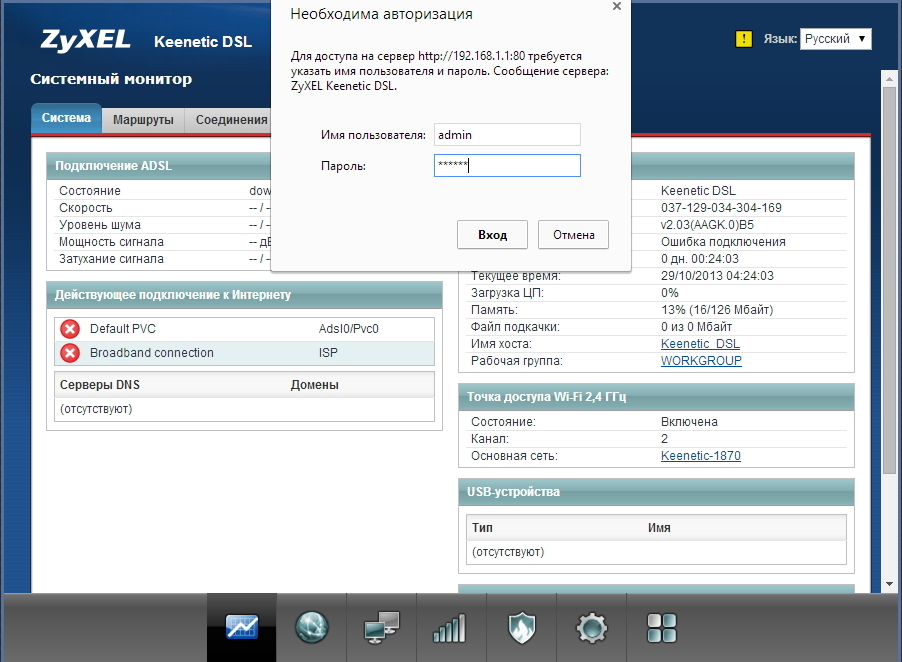Open the Wi-Fi signal bars section
The image size is (902, 662).
pyautogui.click(x=450, y=627)
